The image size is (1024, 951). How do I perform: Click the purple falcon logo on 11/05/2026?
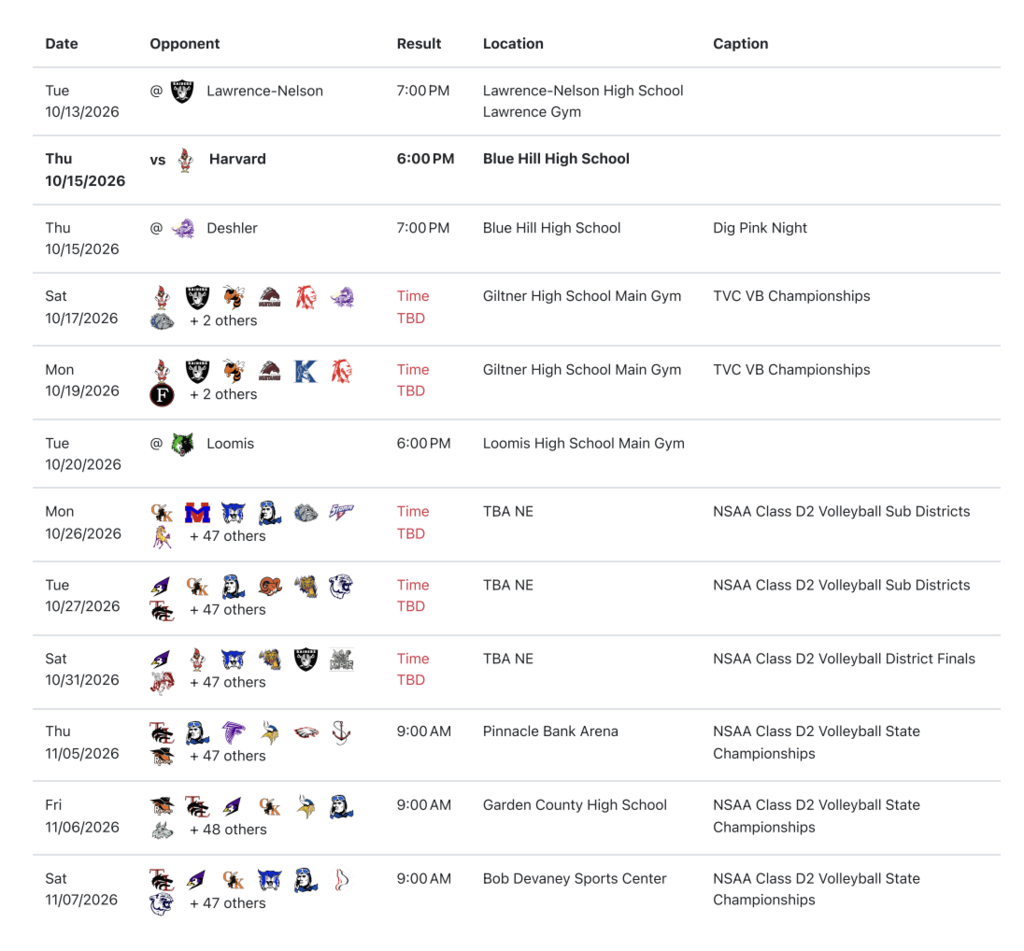point(233,733)
